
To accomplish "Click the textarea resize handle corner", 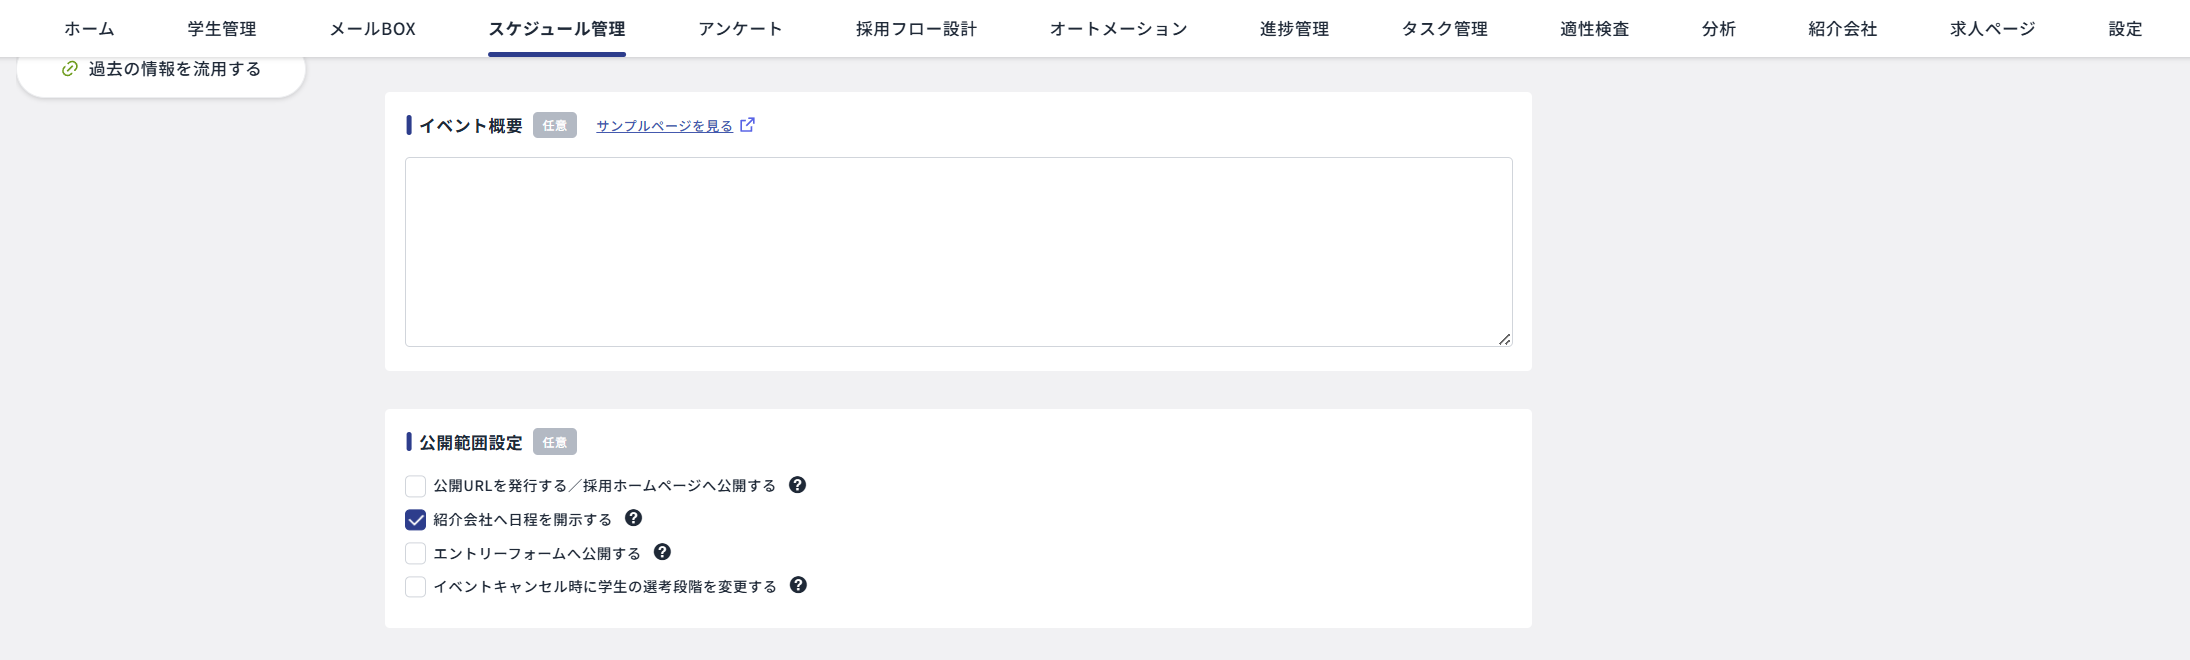I will tap(1504, 339).
